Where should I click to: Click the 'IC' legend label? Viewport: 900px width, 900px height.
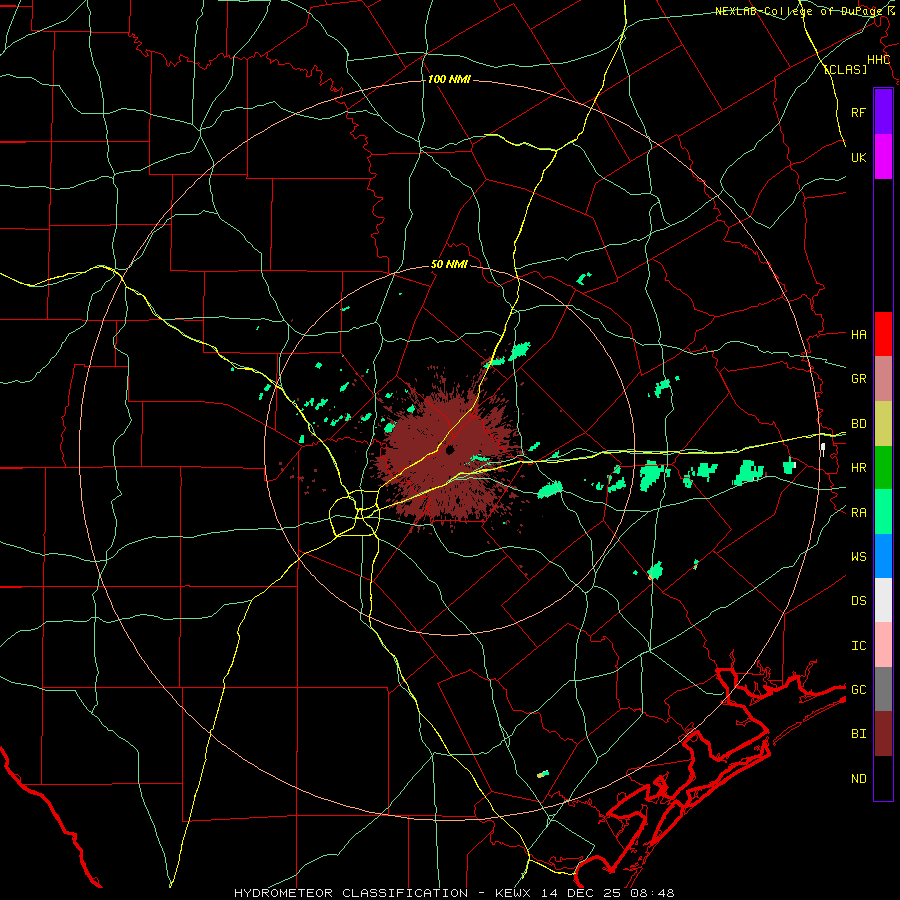tap(858, 645)
